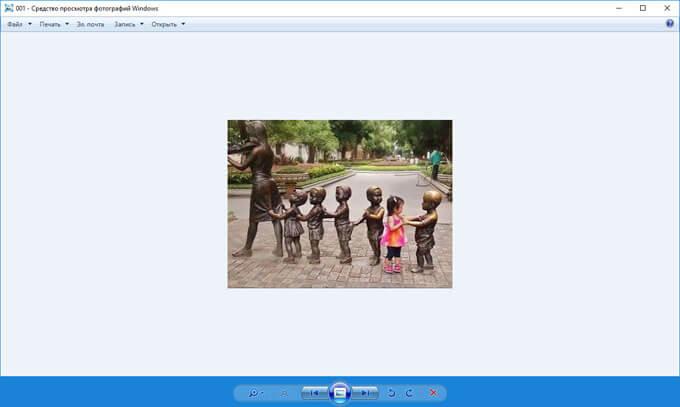
Task: Delete the photo with red X
Action: [x=433, y=393]
